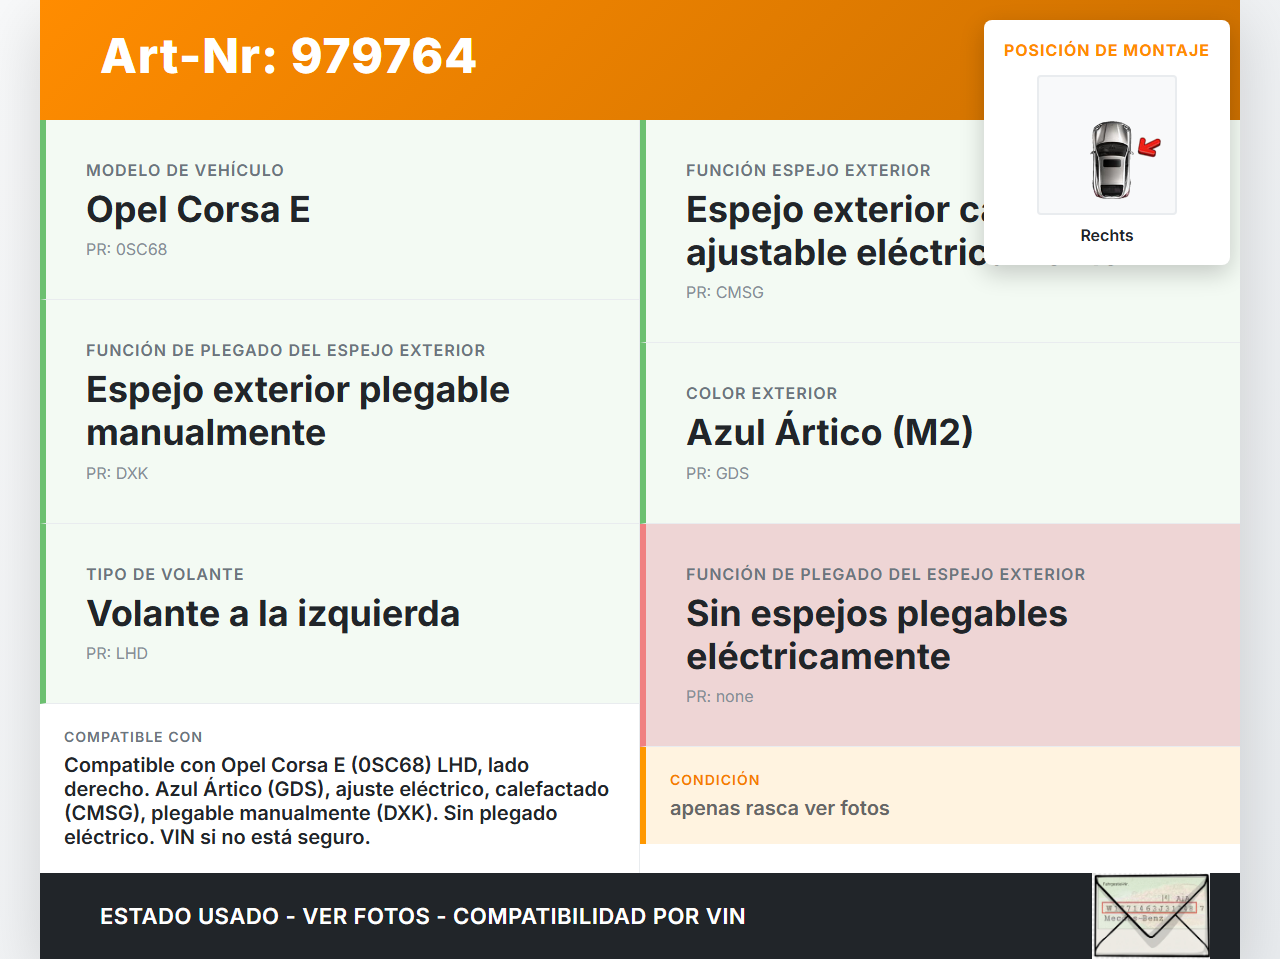Select the MODELO DE VEHÍCULO label
Viewport: 1280px width, 959px height.
tap(185, 171)
